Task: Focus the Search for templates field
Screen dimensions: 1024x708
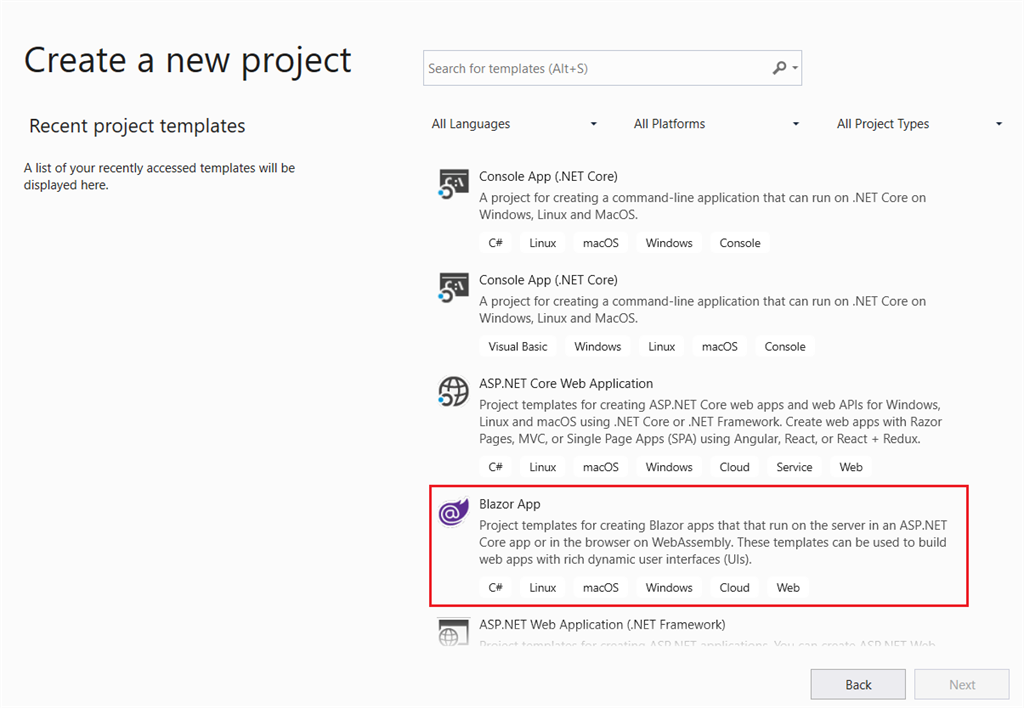Action: pyautogui.click(x=595, y=68)
